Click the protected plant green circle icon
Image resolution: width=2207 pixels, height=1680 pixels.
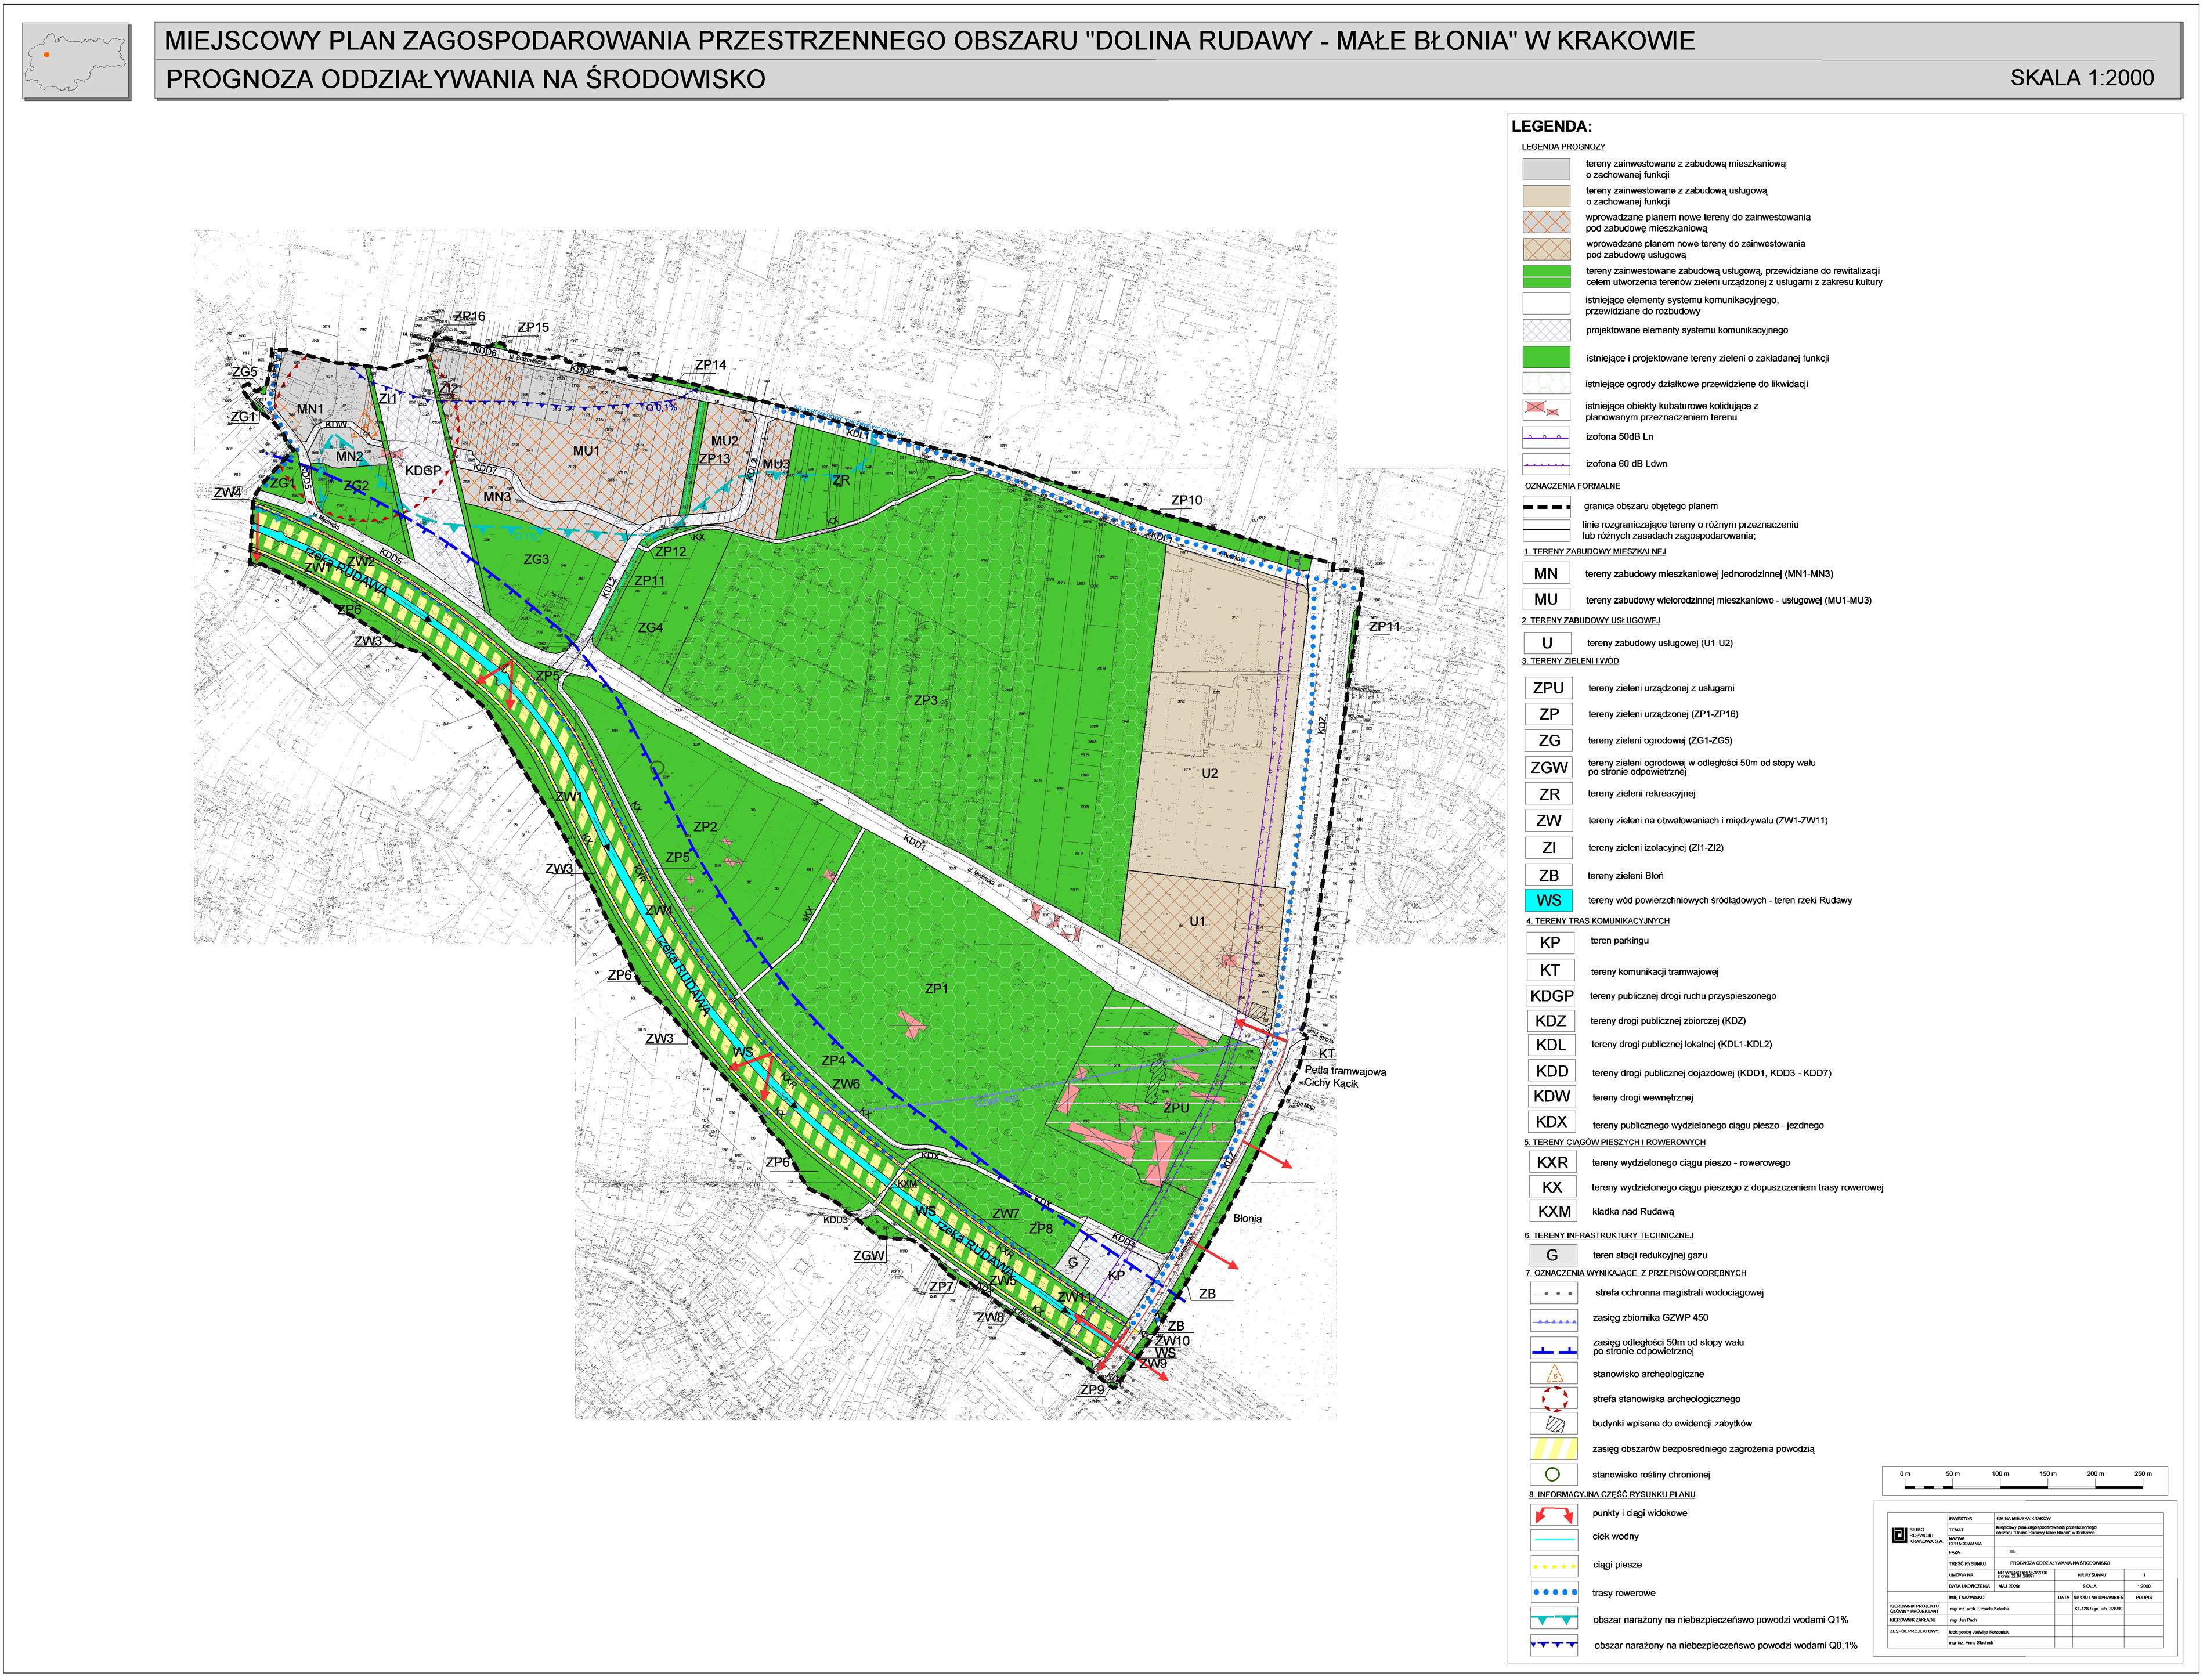[x=1552, y=1475]
